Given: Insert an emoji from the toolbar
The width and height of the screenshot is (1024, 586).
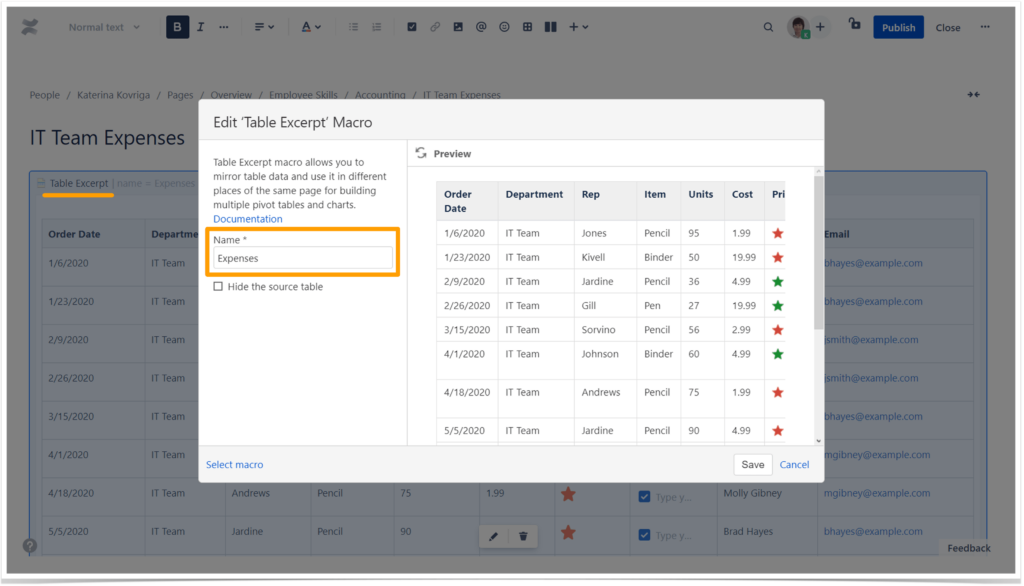Looking at the screenshot, I should tap(503, 27).
